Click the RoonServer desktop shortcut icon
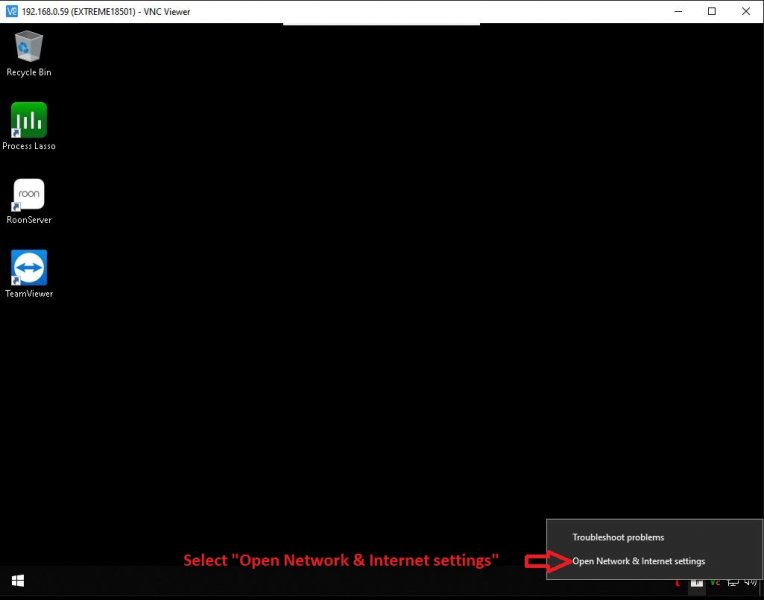This screenshot has height=600, width=764. 29,194
